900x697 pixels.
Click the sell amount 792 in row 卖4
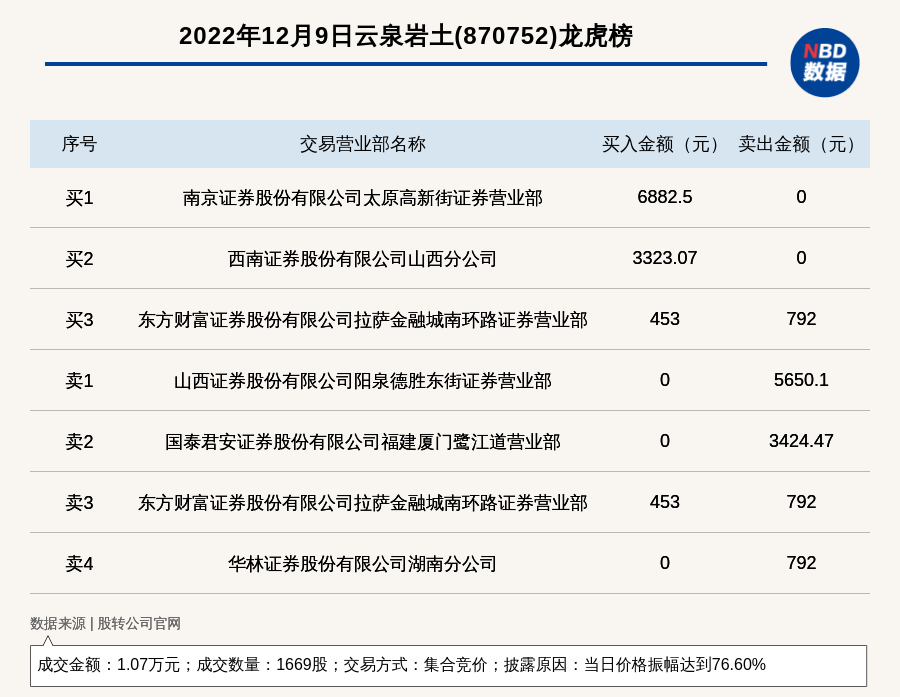(801, 563)
